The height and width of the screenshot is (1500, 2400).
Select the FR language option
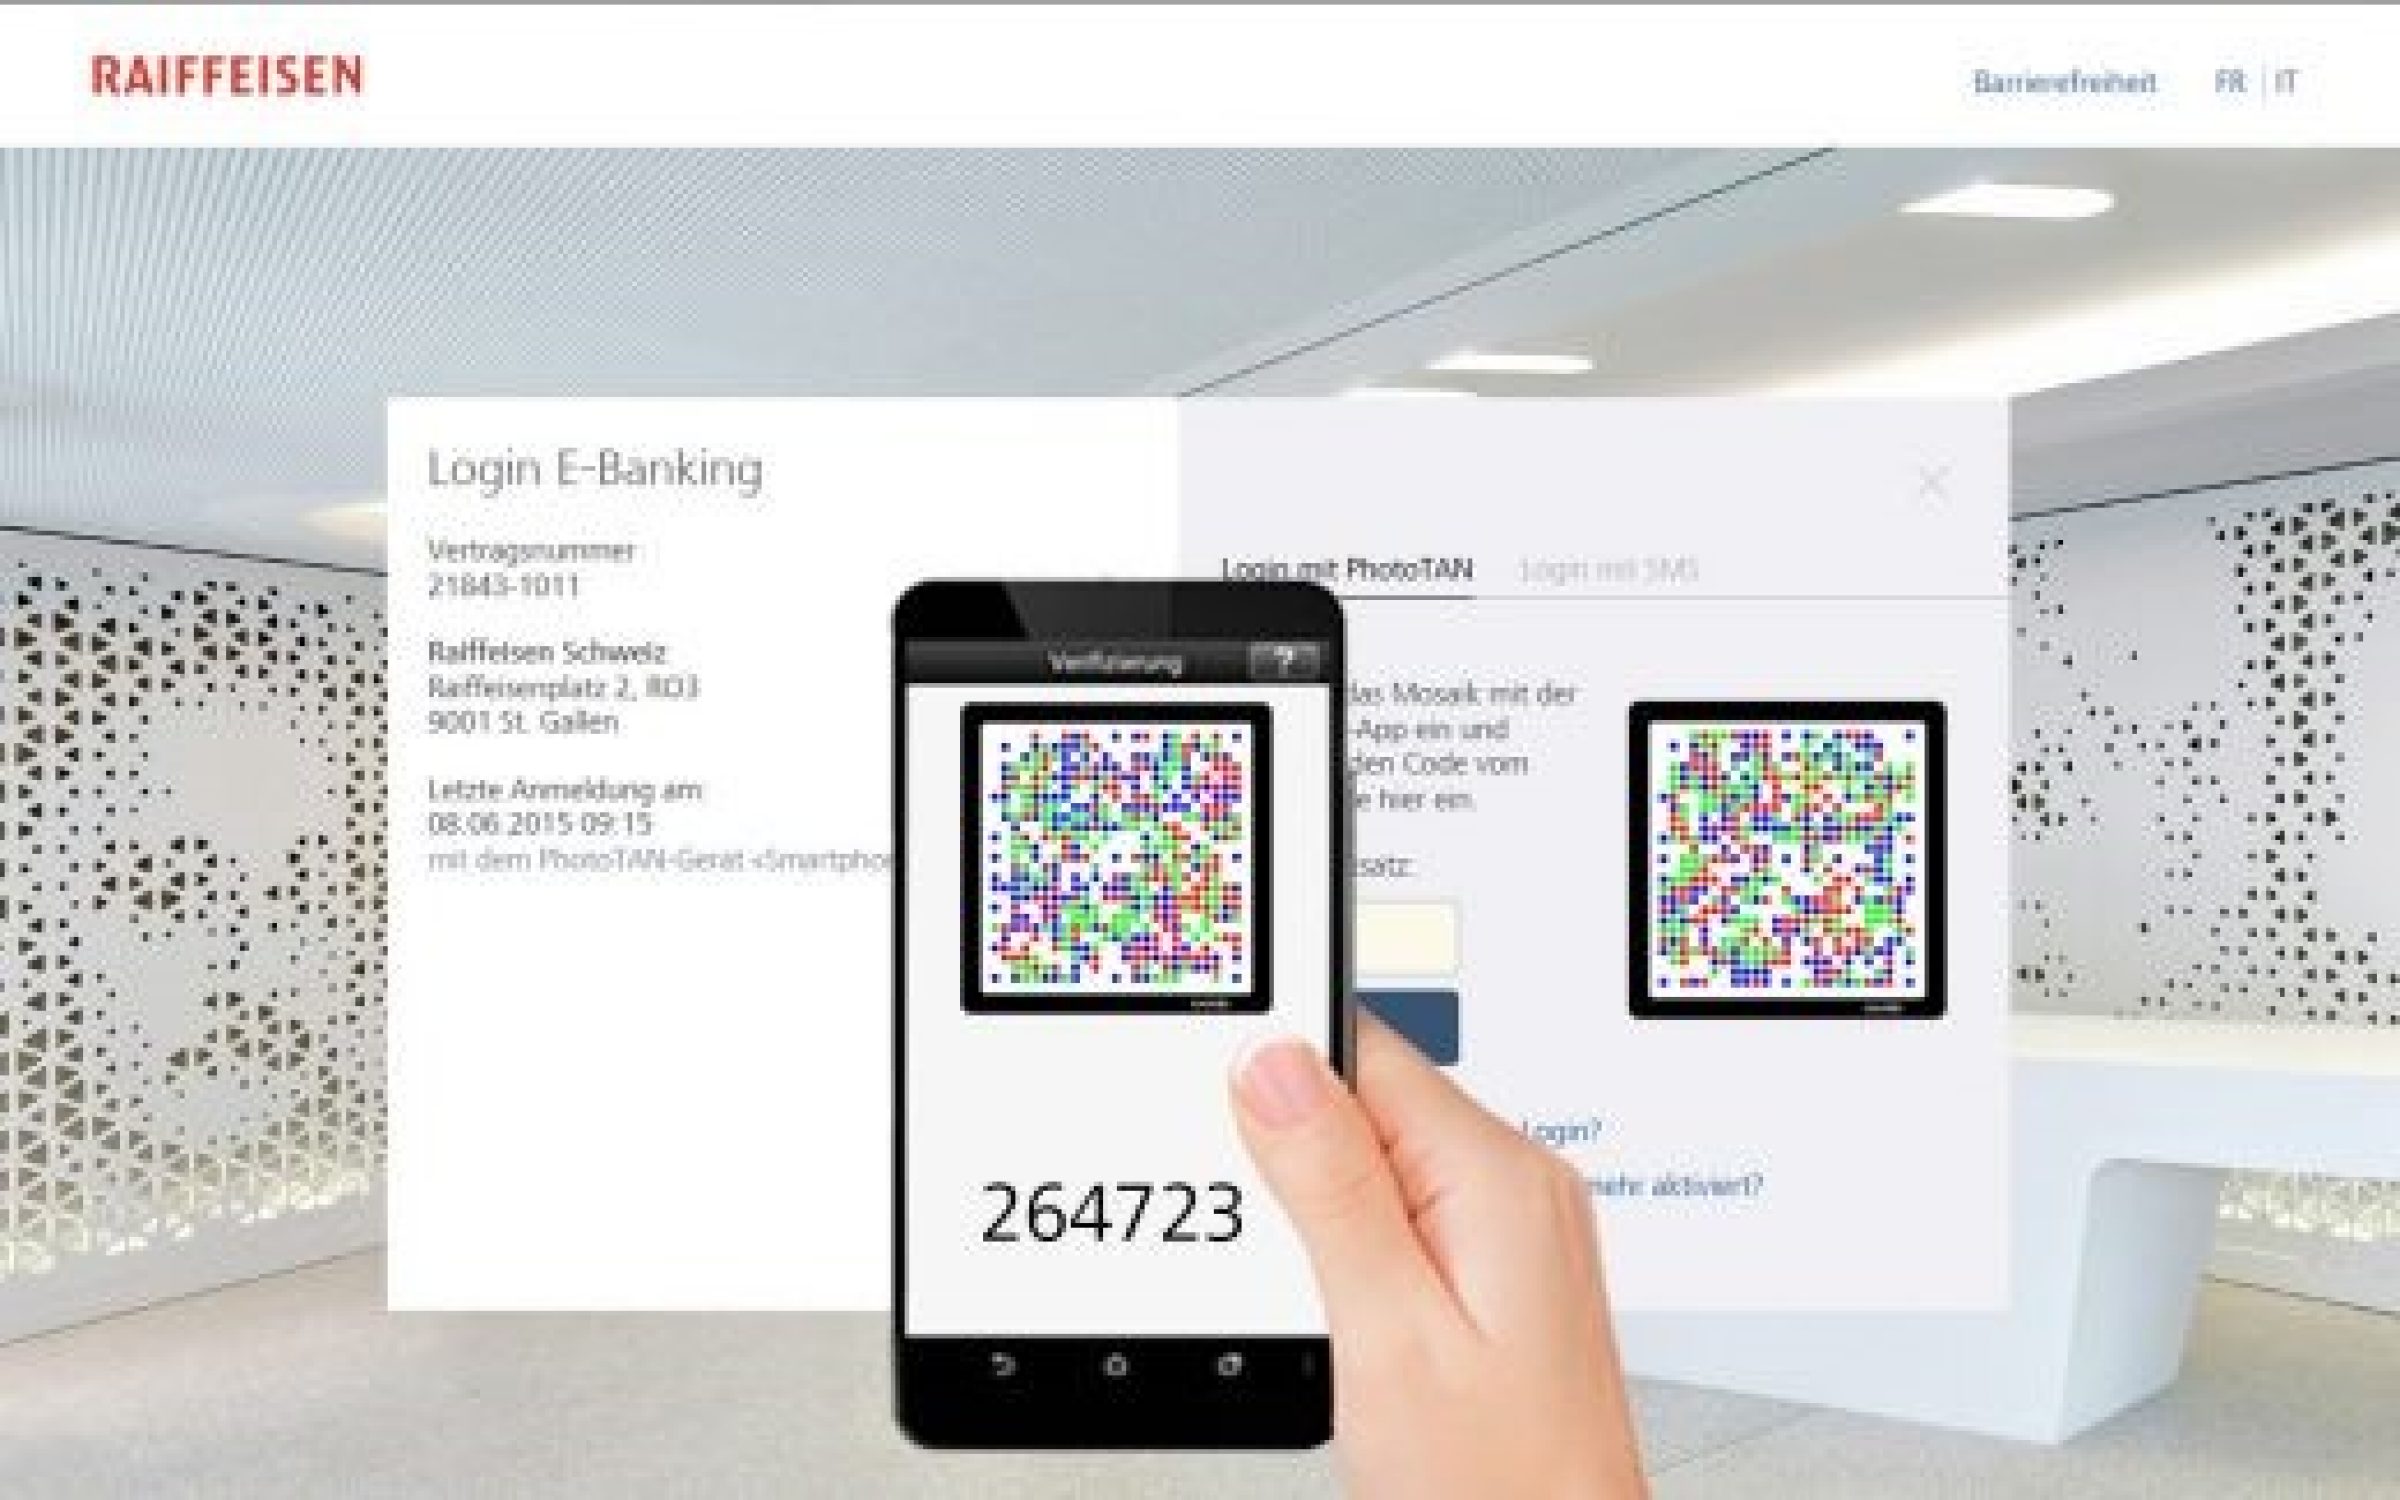(x=2231, y=81)
